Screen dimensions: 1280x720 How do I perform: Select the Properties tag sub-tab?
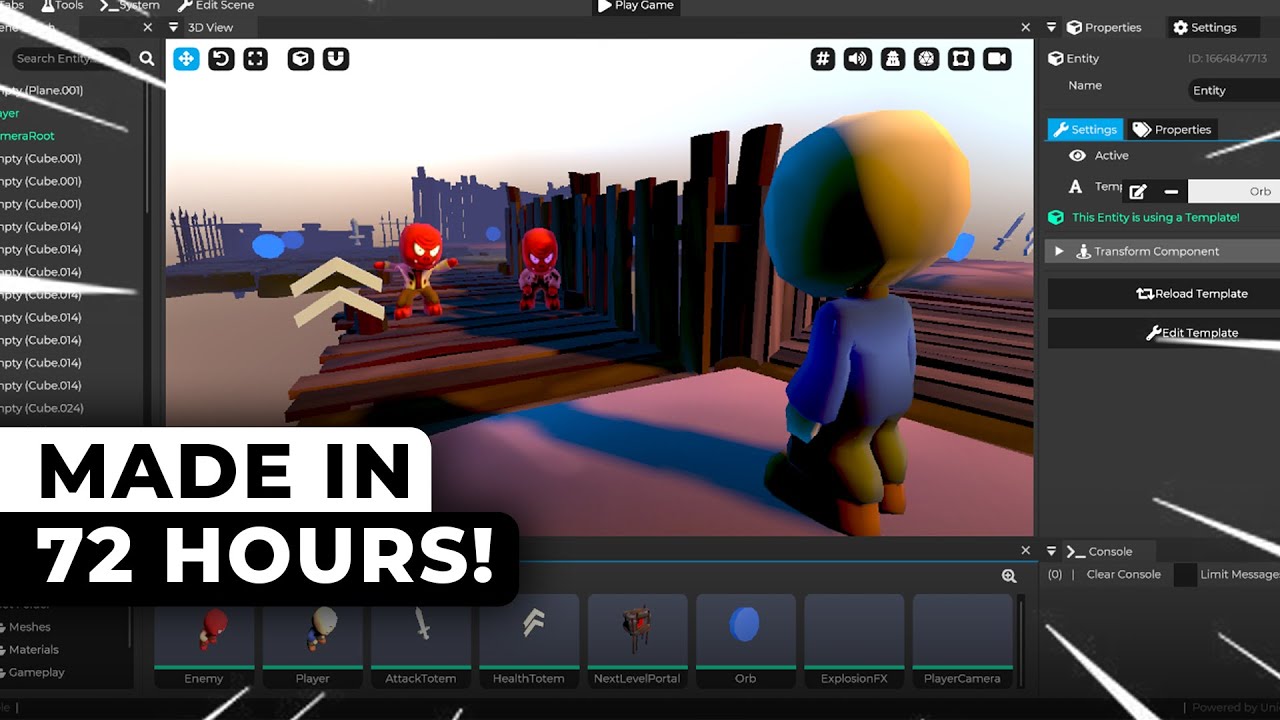tap(1171, 129)
